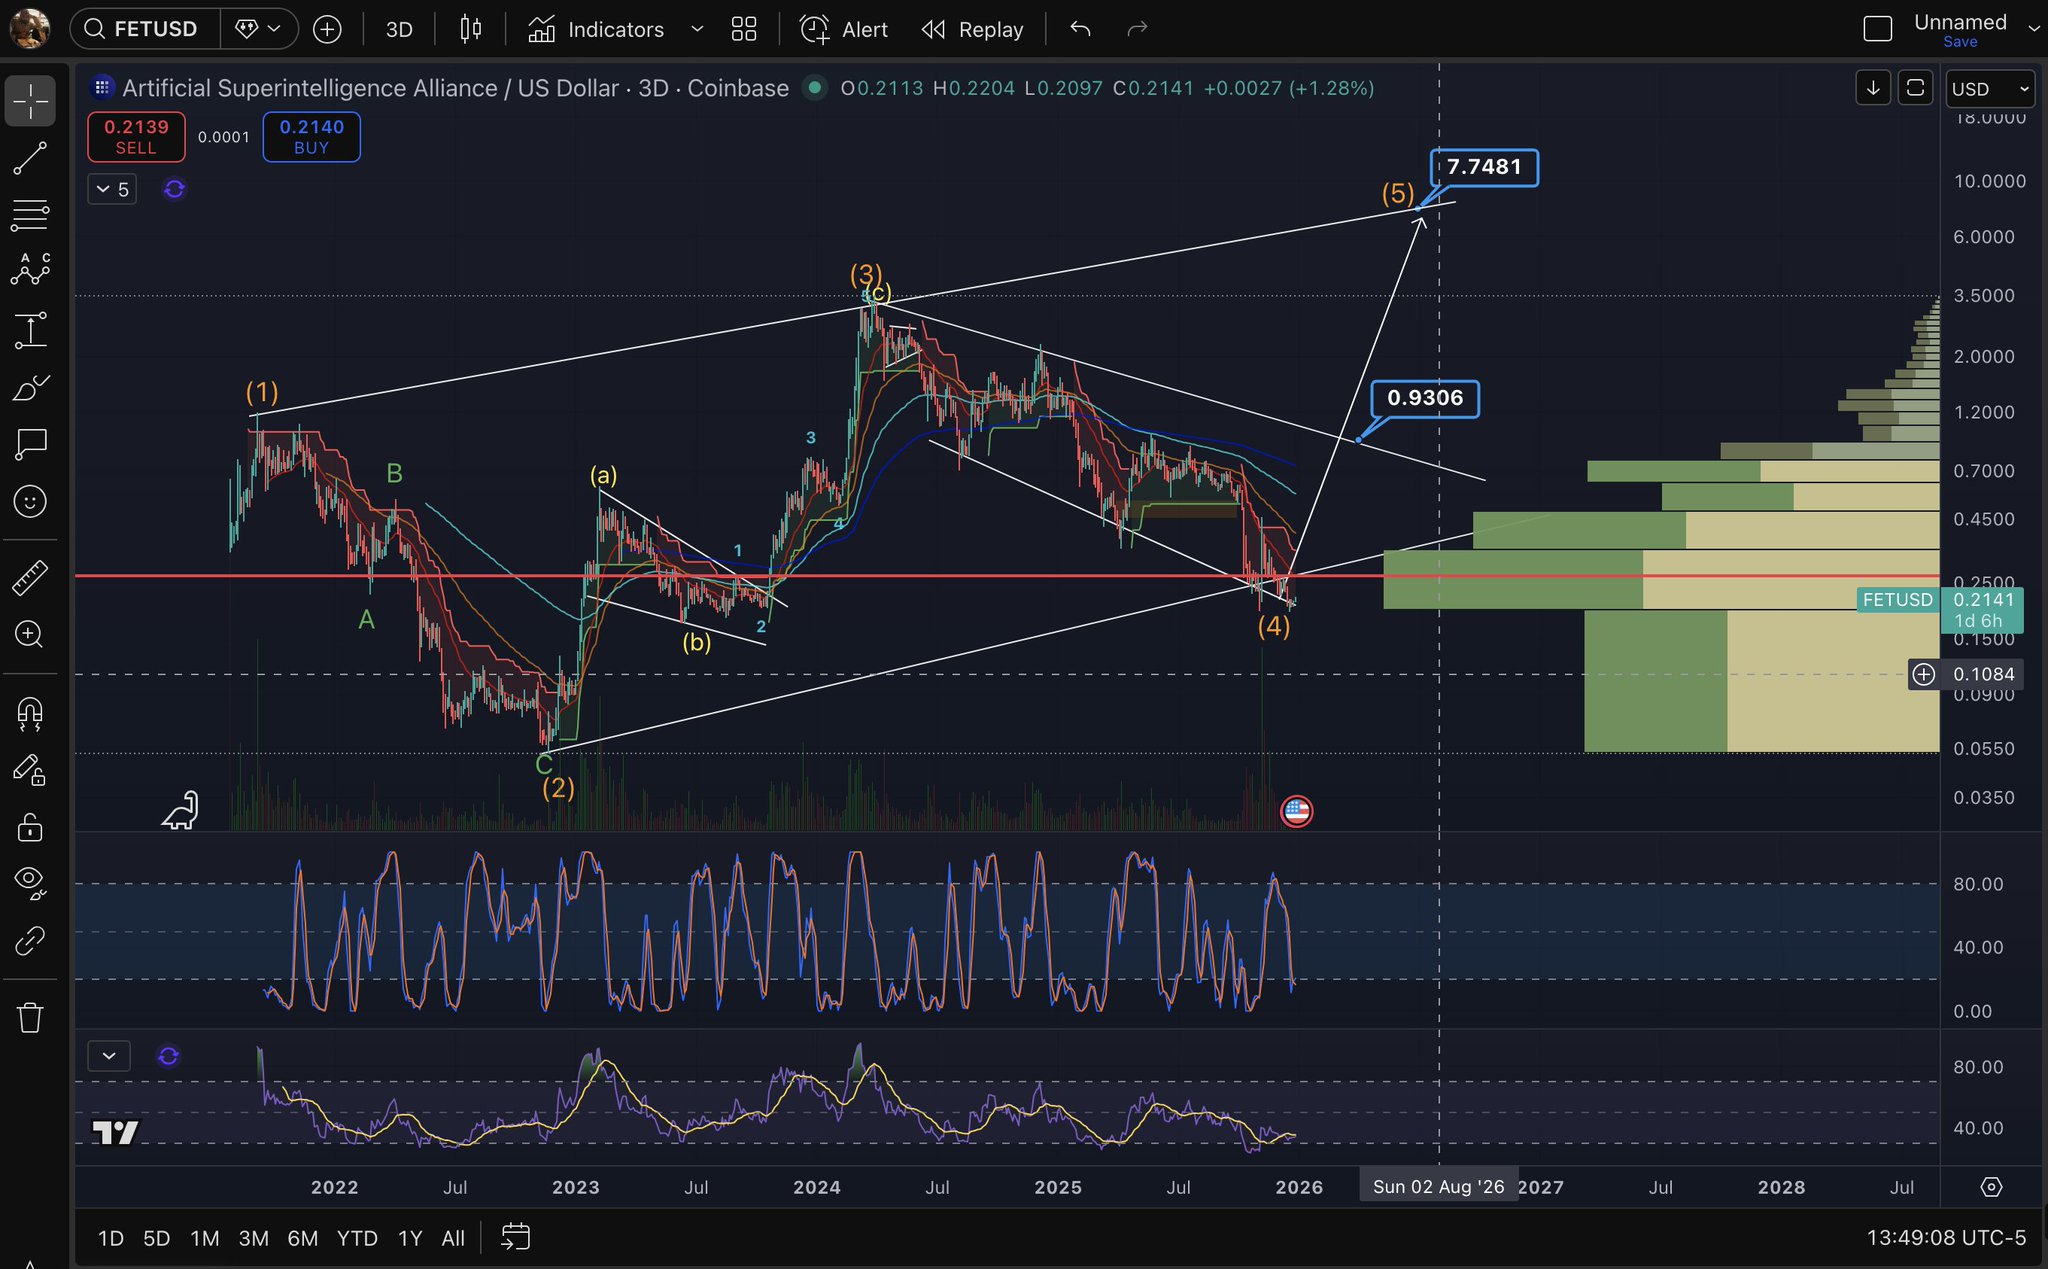Open the Fibonacci tools in the sidebar

[x=30, y=214]
